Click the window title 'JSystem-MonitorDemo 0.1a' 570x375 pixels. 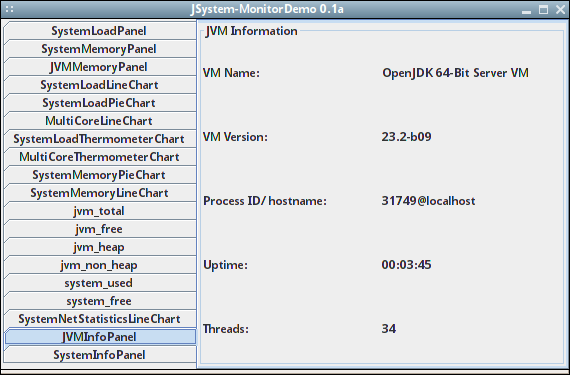267,9
